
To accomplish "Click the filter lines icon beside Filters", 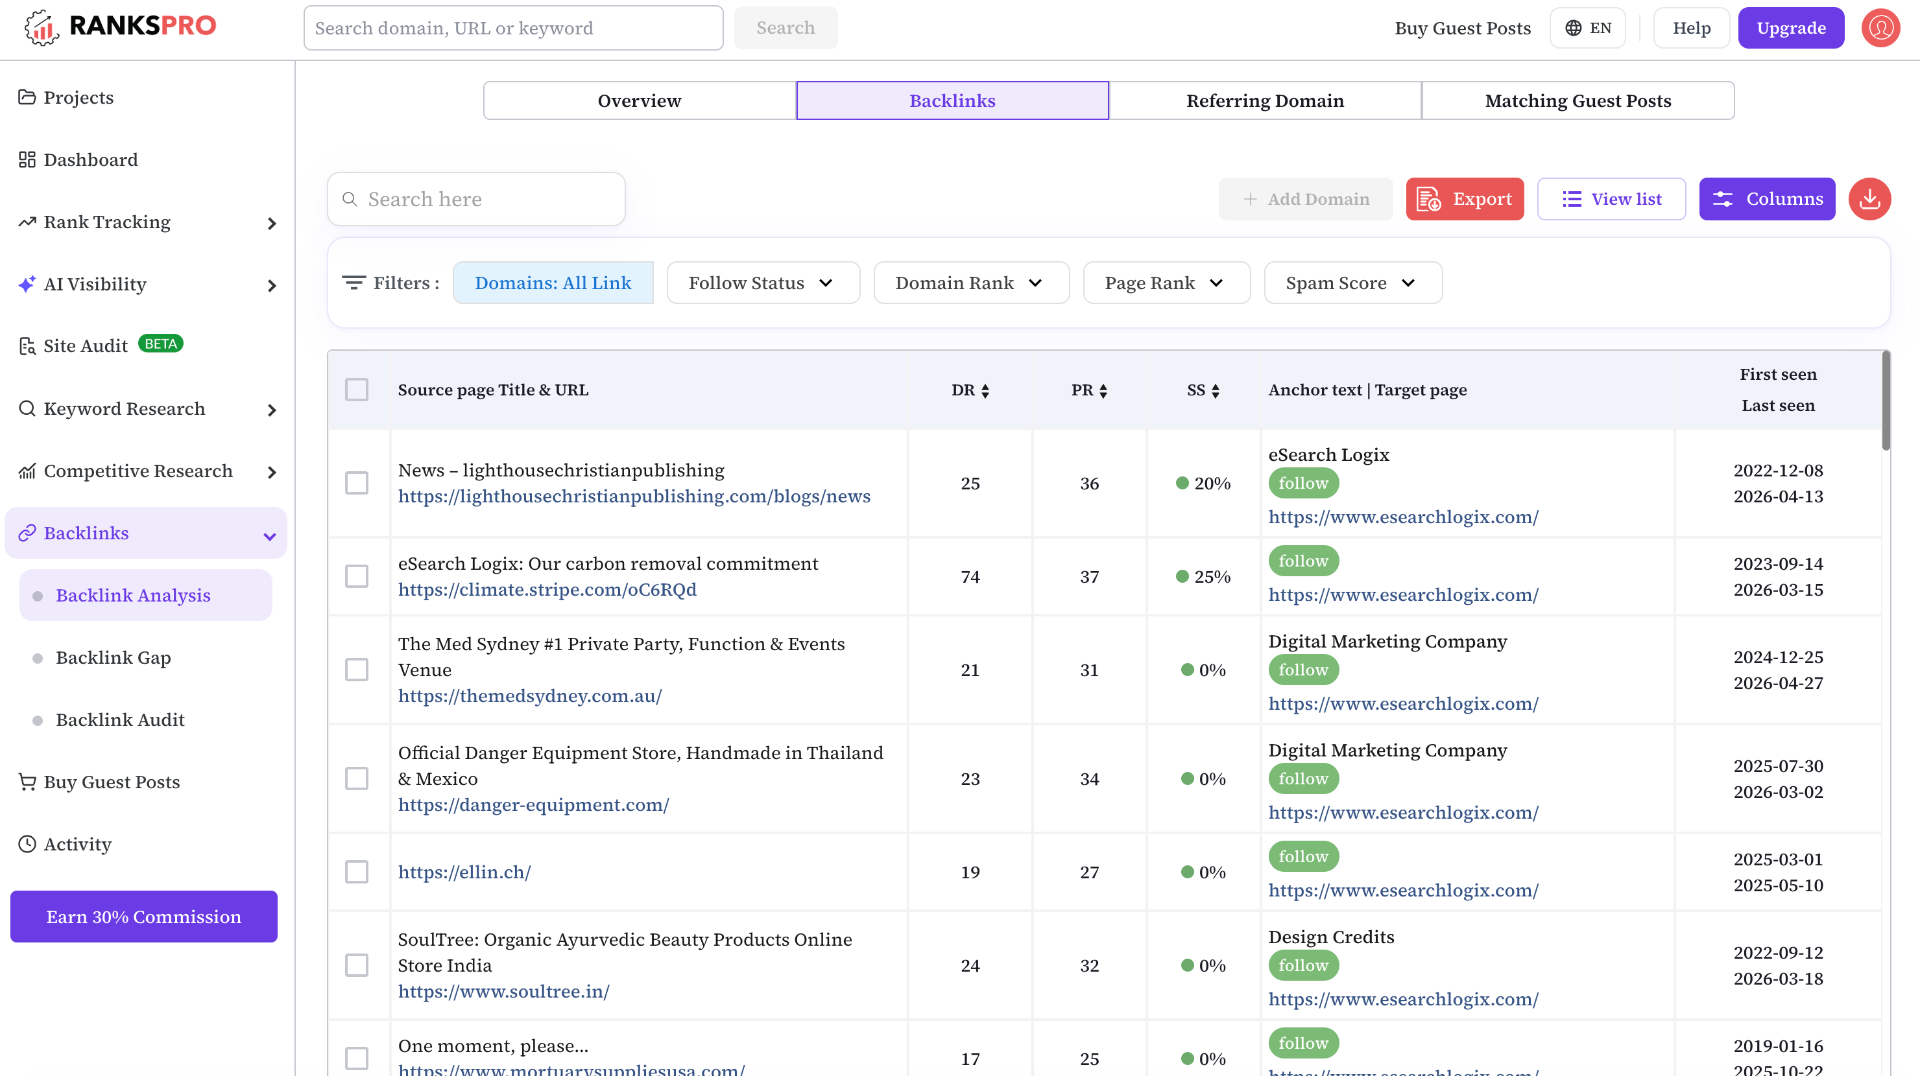I will tap(353, 283).
